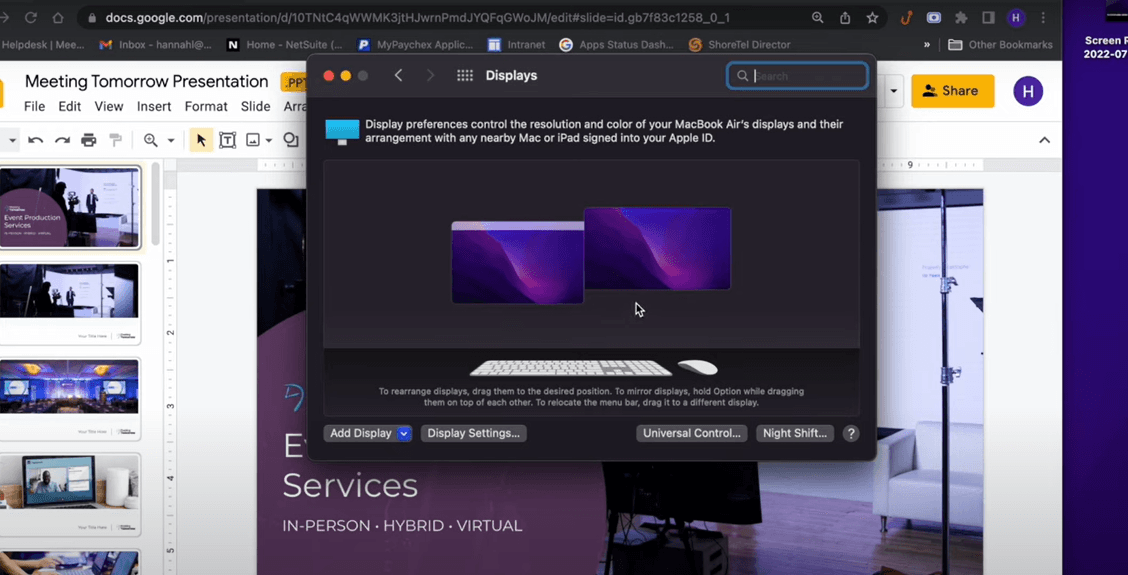The width and height of the screenshot is (1128, 575).
Task: Select the Paint format tool
Action: 115,140
